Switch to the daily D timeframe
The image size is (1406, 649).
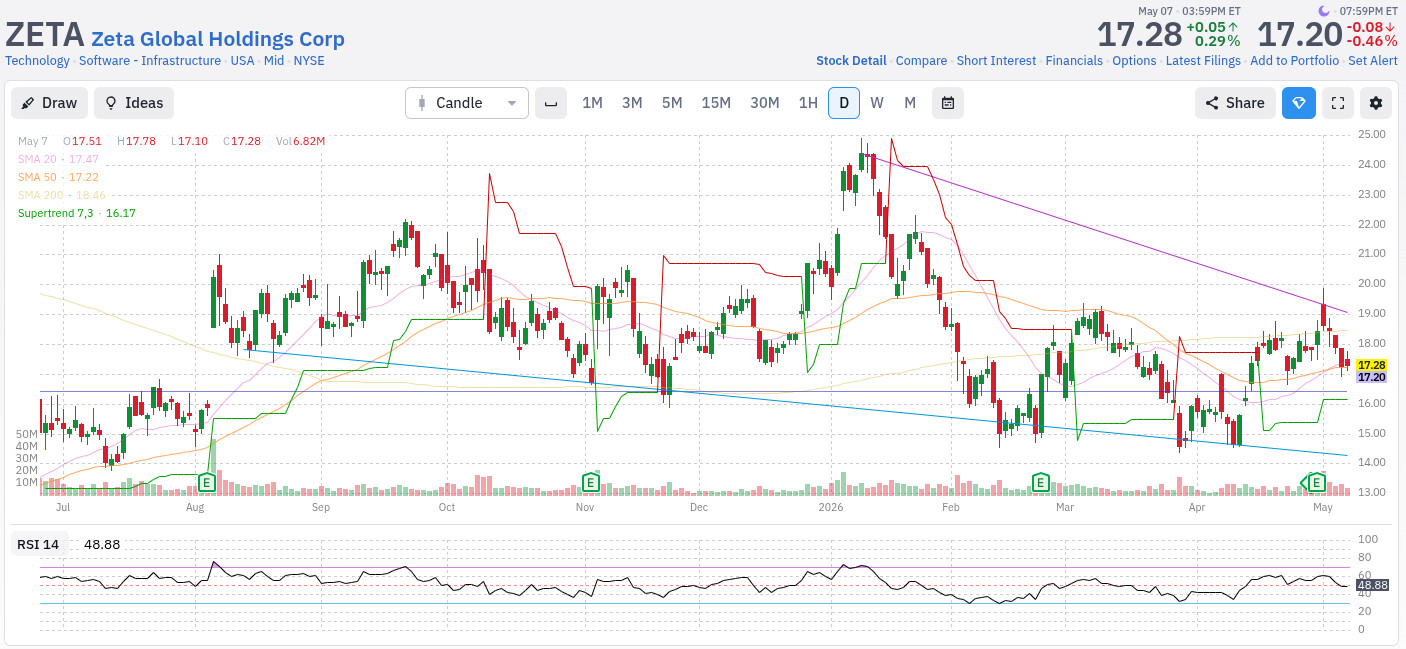click(844, 103)
